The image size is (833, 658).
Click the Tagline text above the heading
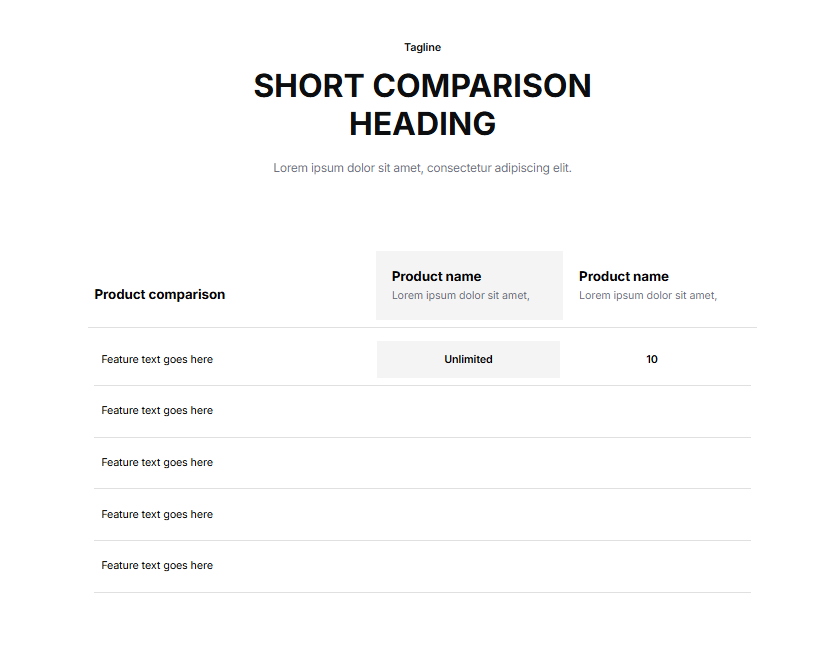coord(422,48)
